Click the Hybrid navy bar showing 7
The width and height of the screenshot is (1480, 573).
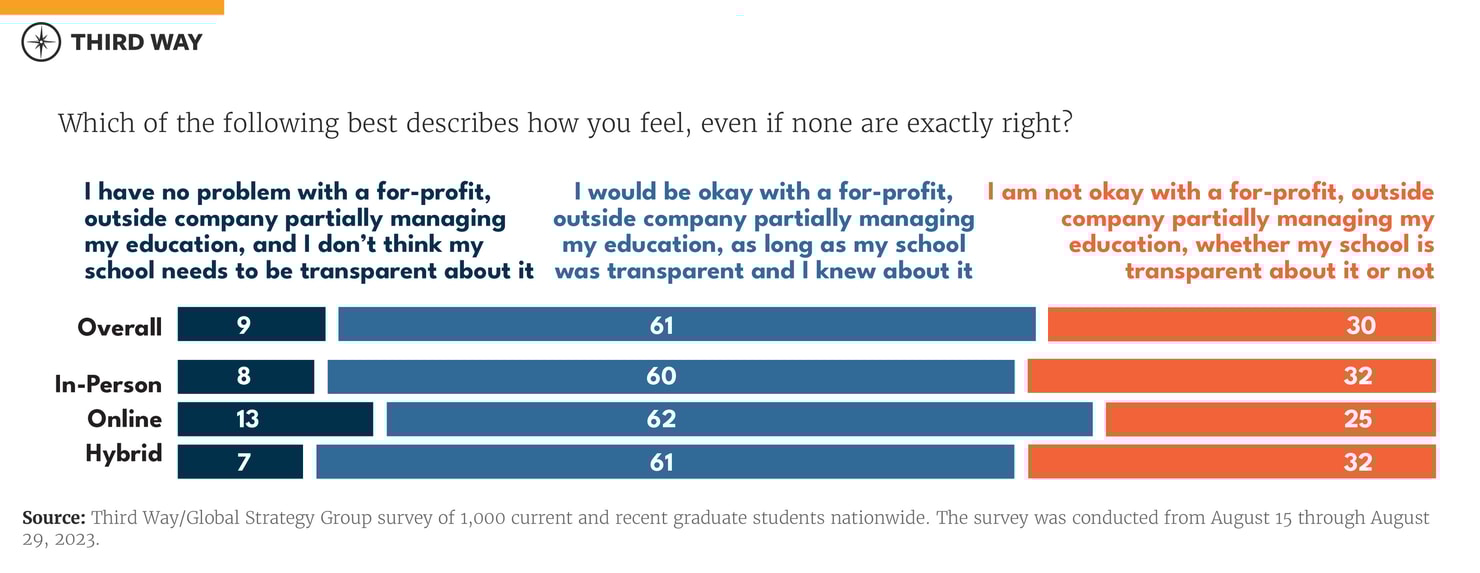click(240, 462)
